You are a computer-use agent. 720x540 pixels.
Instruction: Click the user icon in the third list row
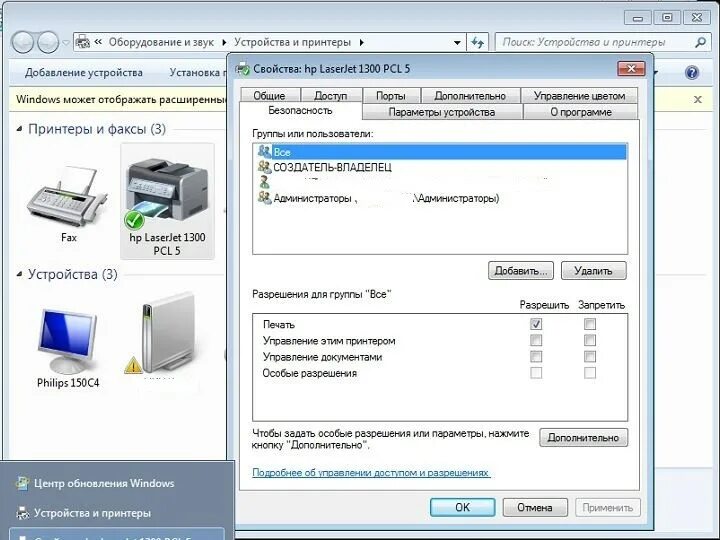pos(264,182)
